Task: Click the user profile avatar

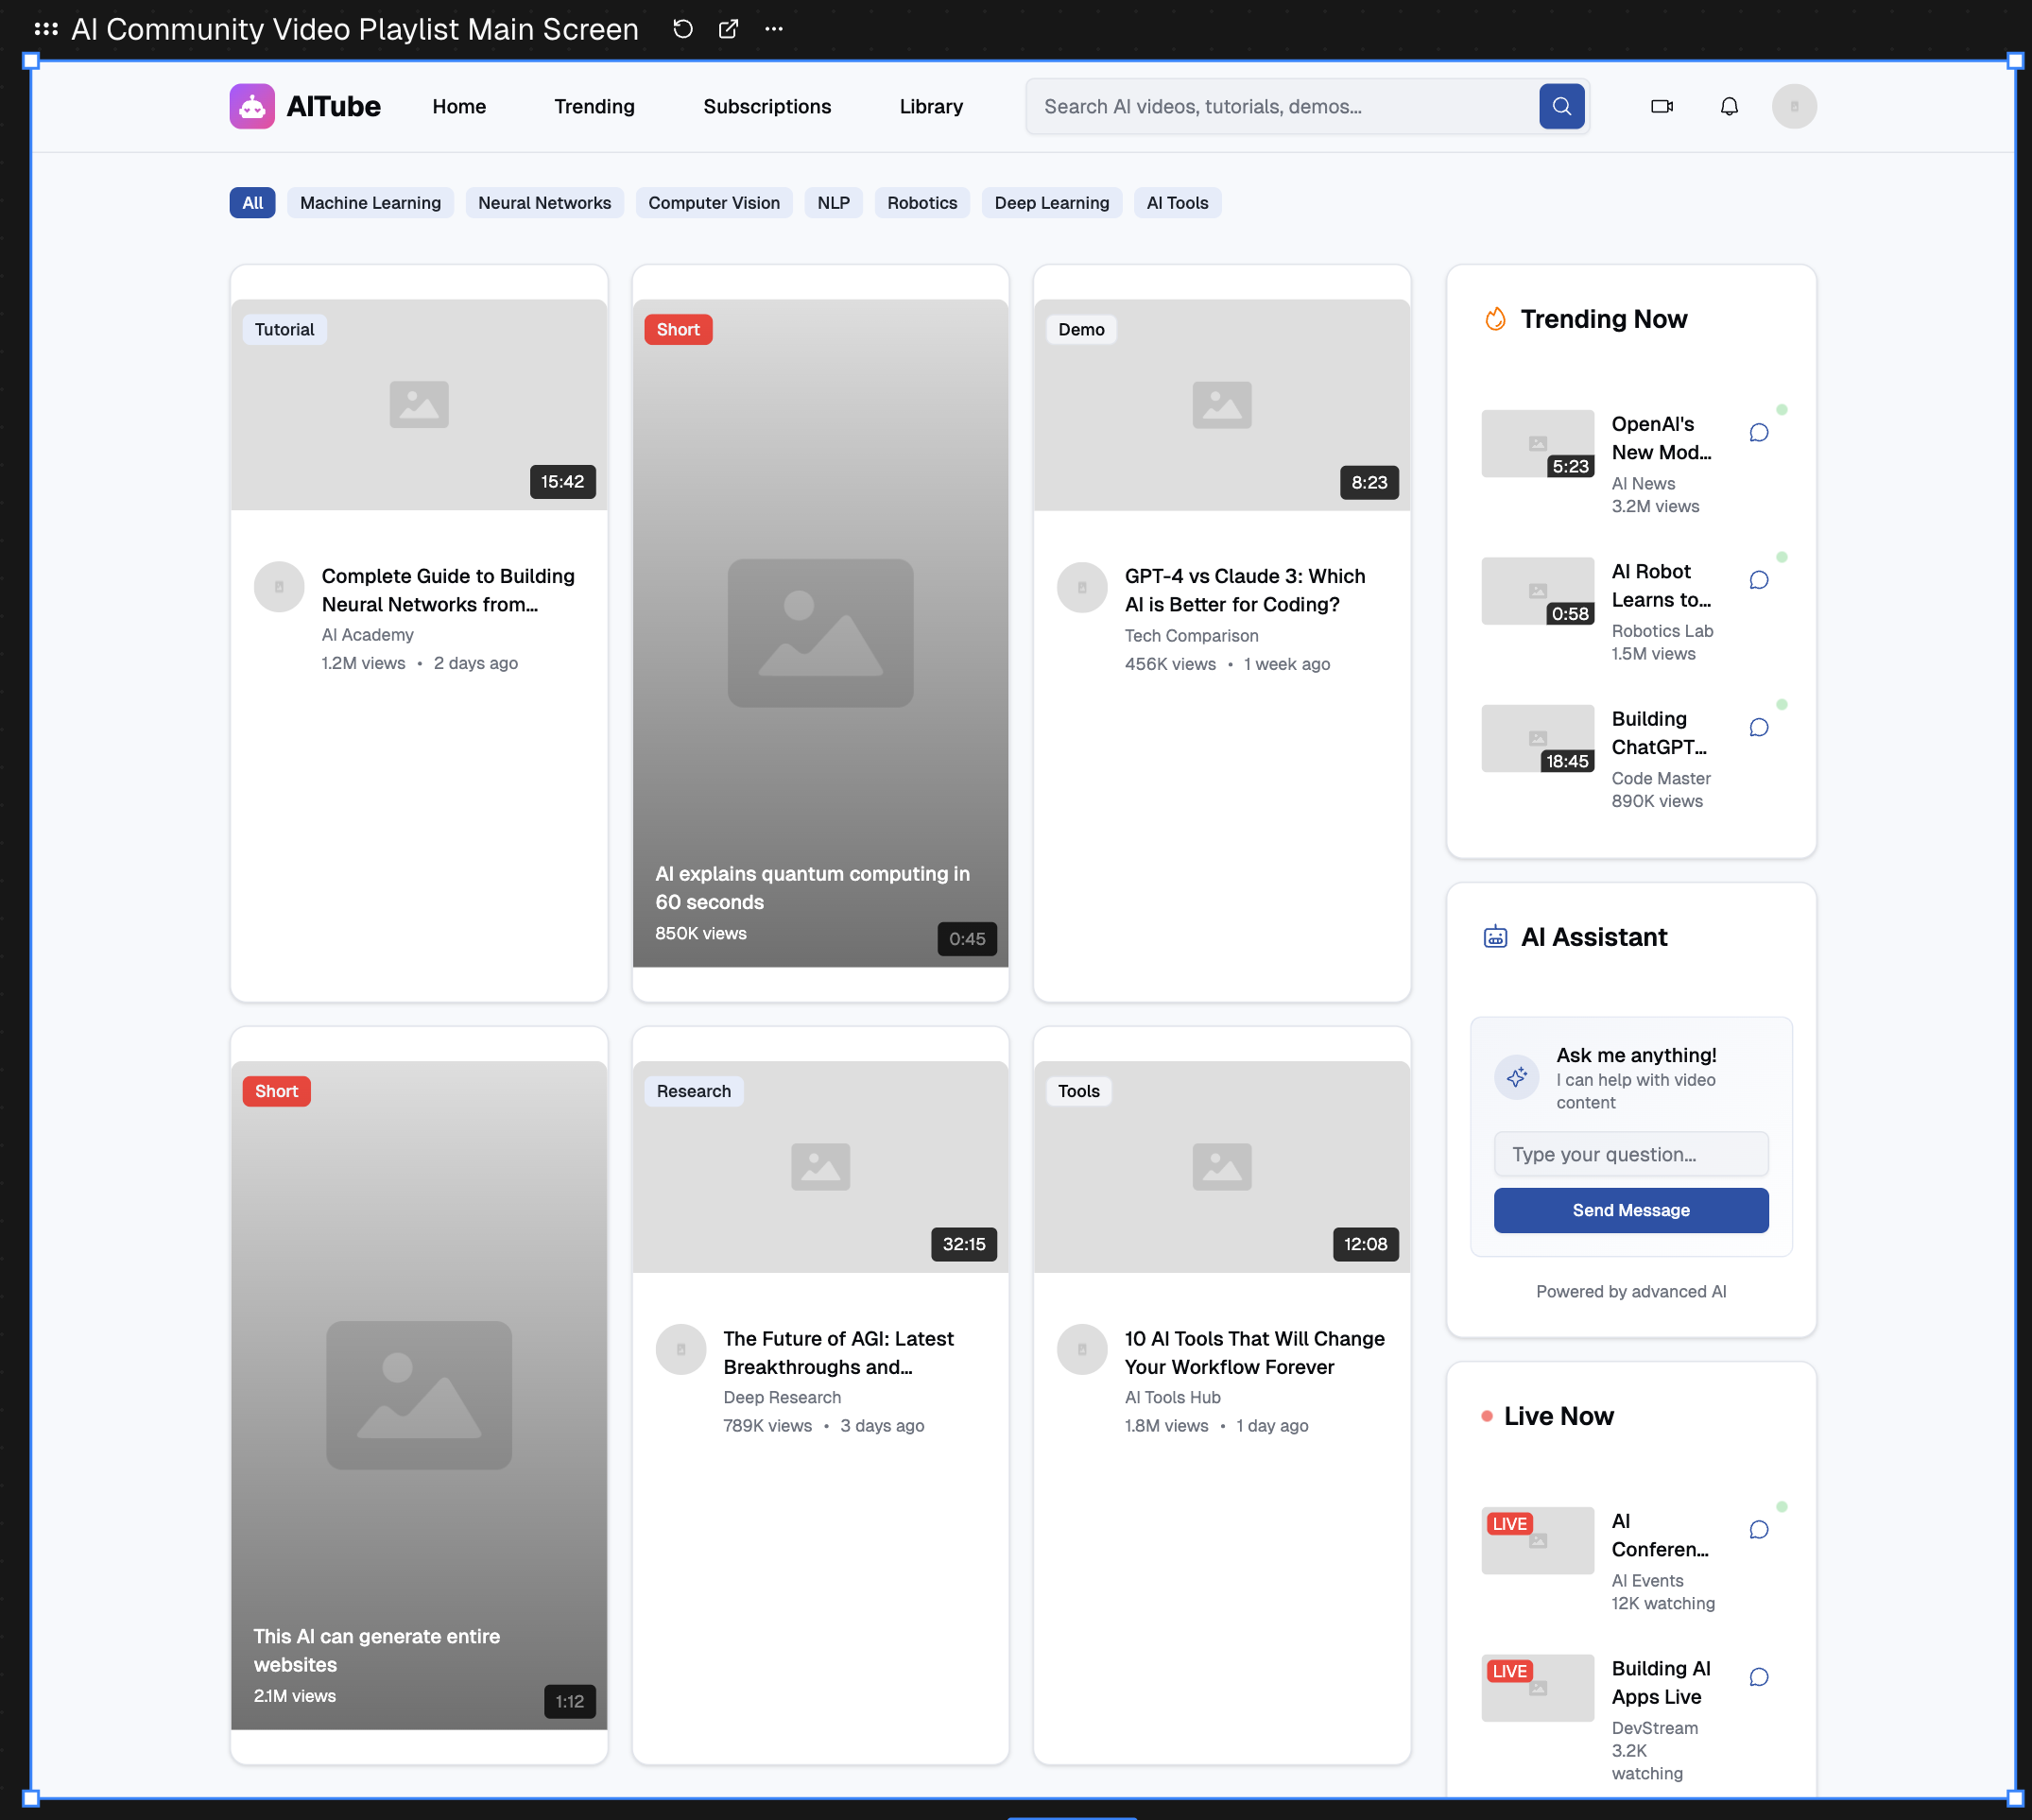Action: click(1794, 106)
